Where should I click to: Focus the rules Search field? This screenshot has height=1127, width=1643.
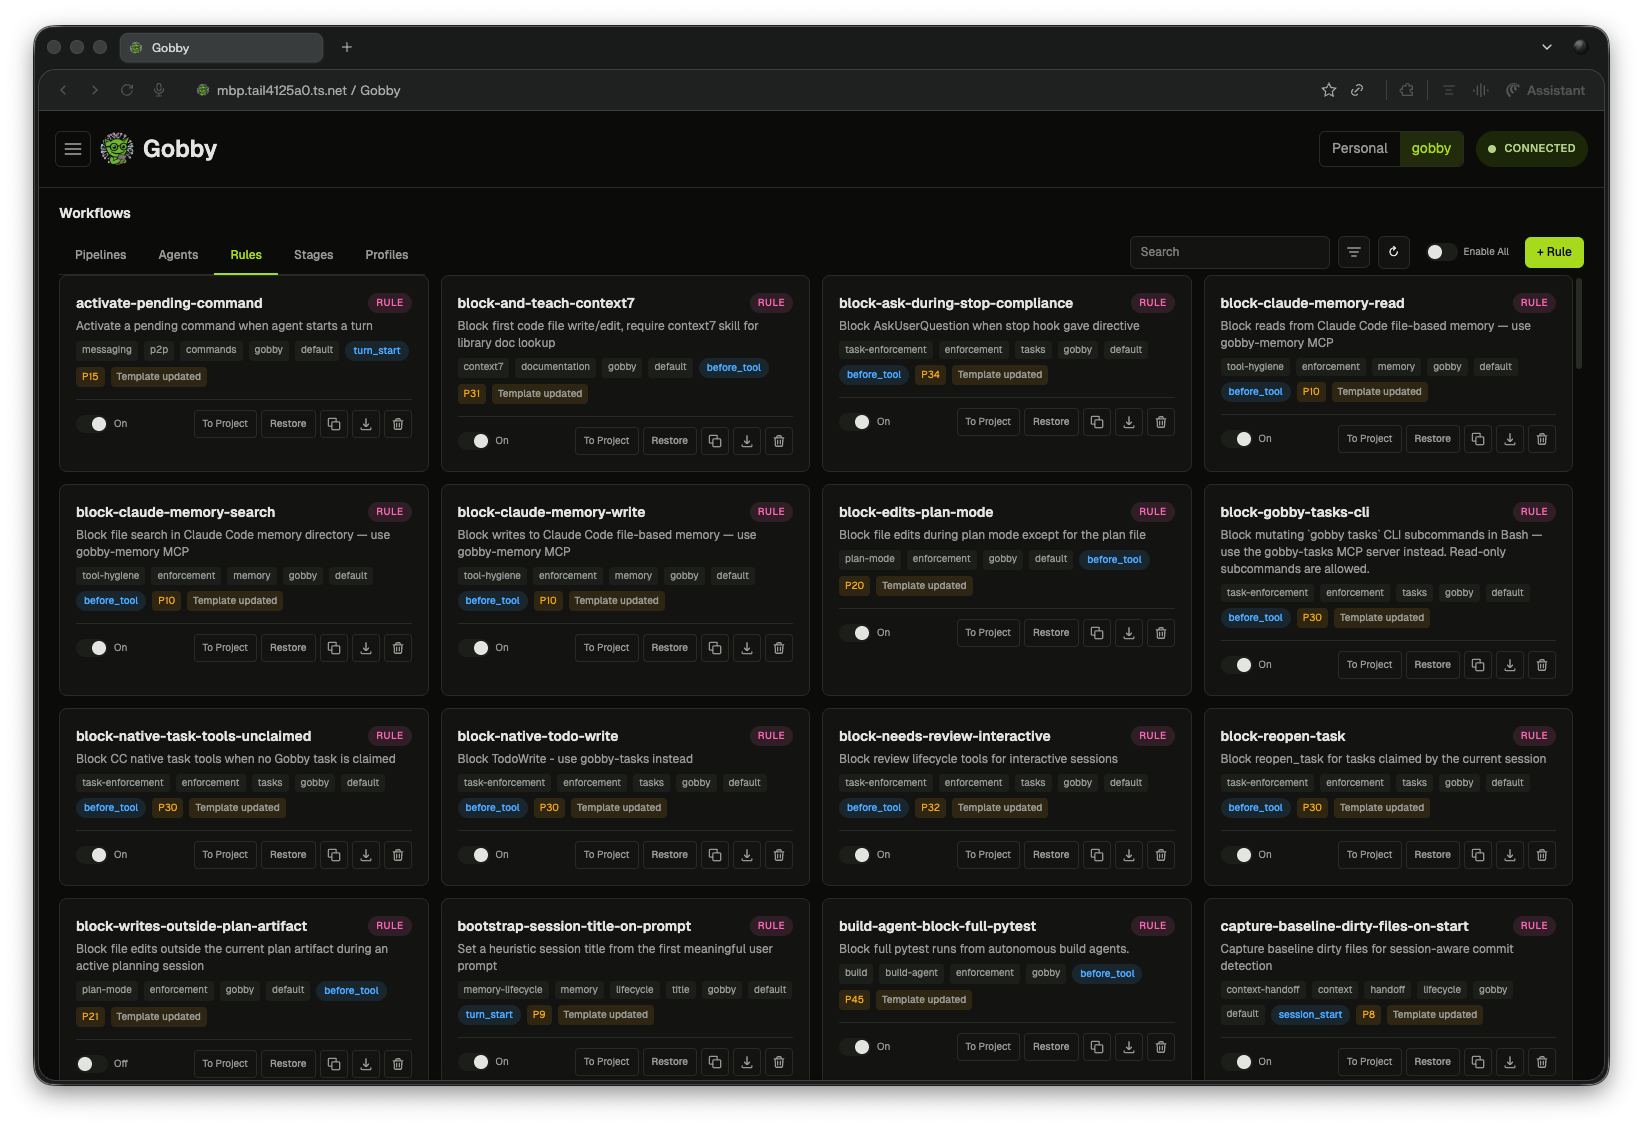(1230, 252)
